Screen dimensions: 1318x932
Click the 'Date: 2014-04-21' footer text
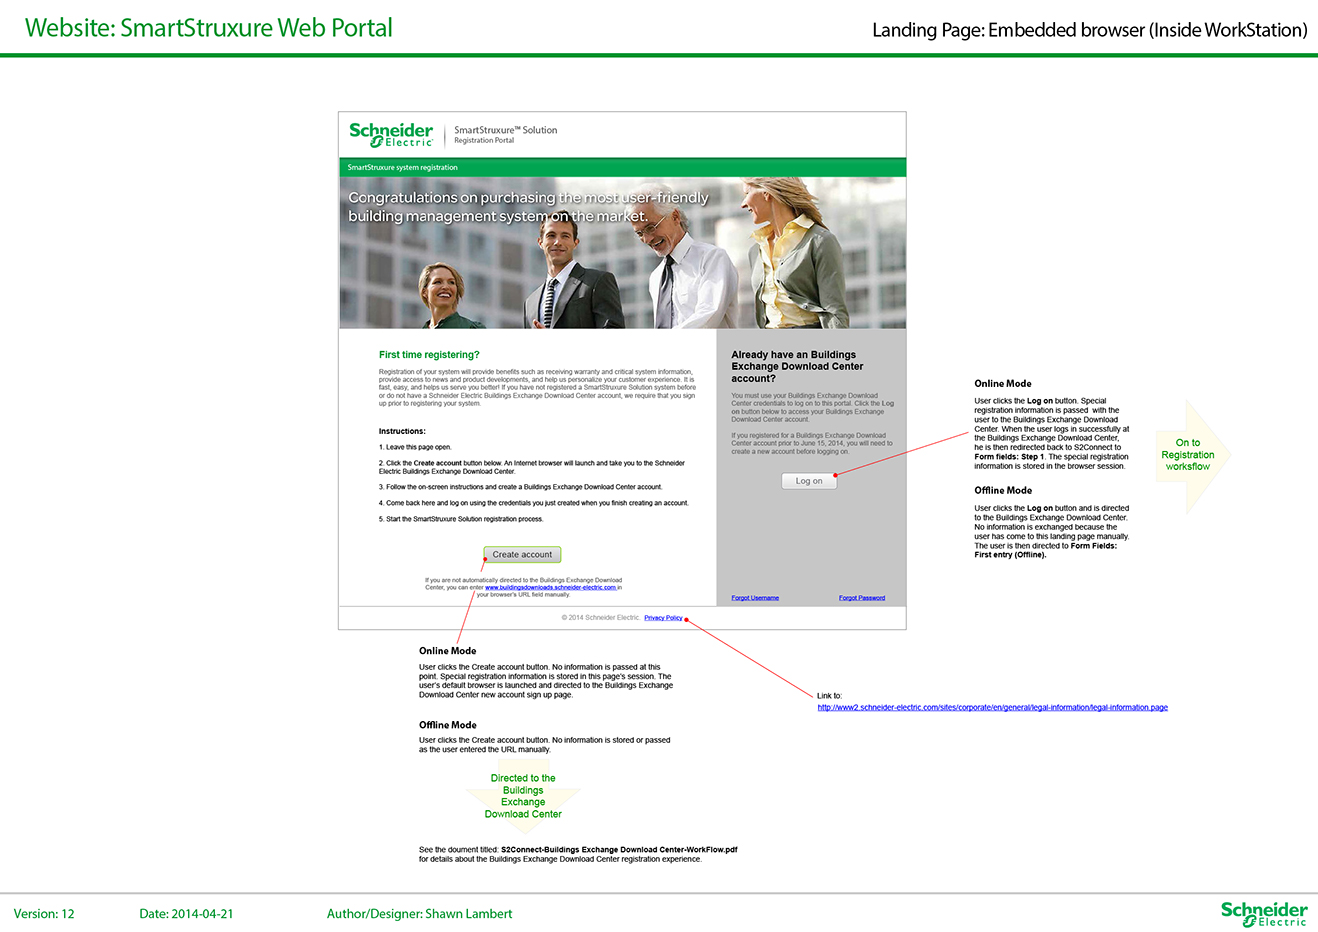click(x=186, y=914)
